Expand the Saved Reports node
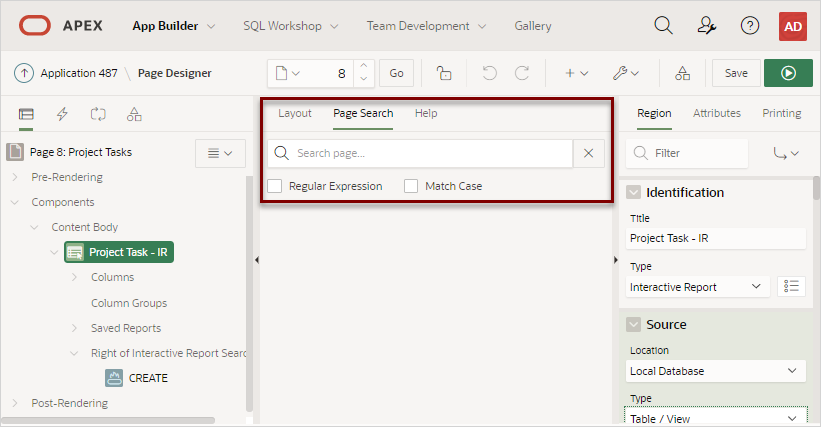The width and height of the screenshot is (821, 427). coord(74,328)
